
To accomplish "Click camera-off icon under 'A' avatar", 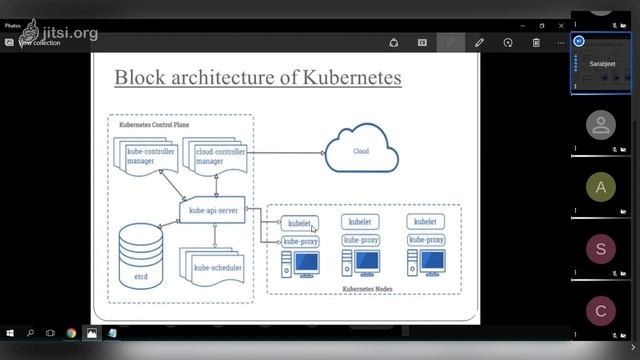I will tap(623, 212).
